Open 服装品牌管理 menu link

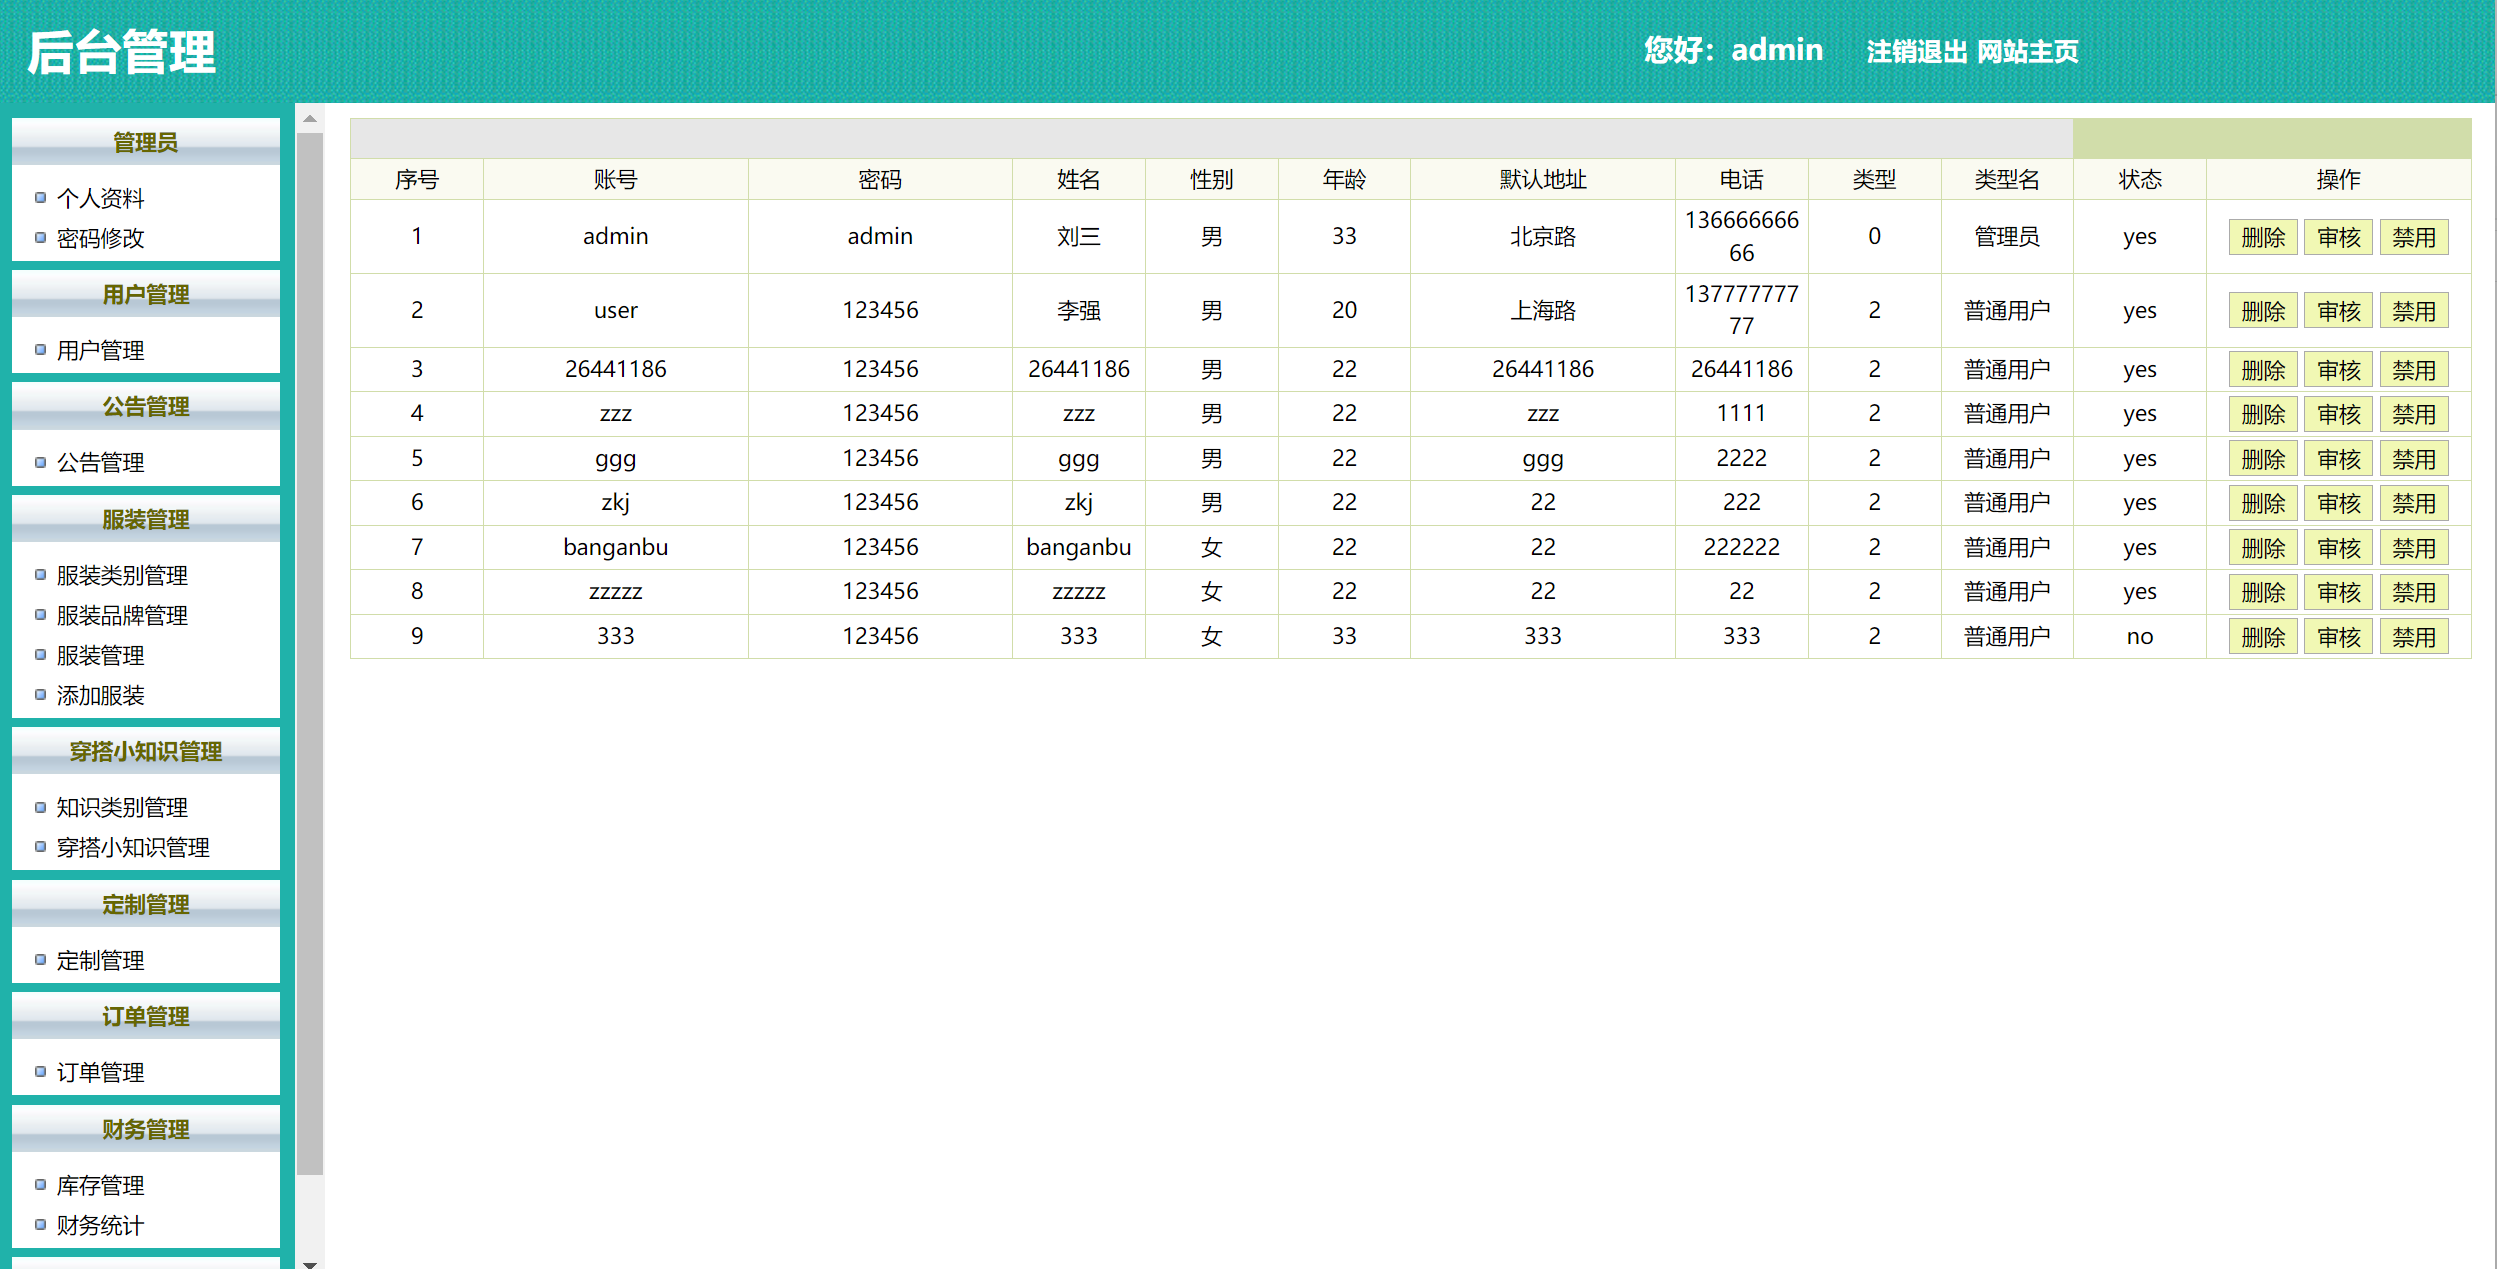coord(122,616)
